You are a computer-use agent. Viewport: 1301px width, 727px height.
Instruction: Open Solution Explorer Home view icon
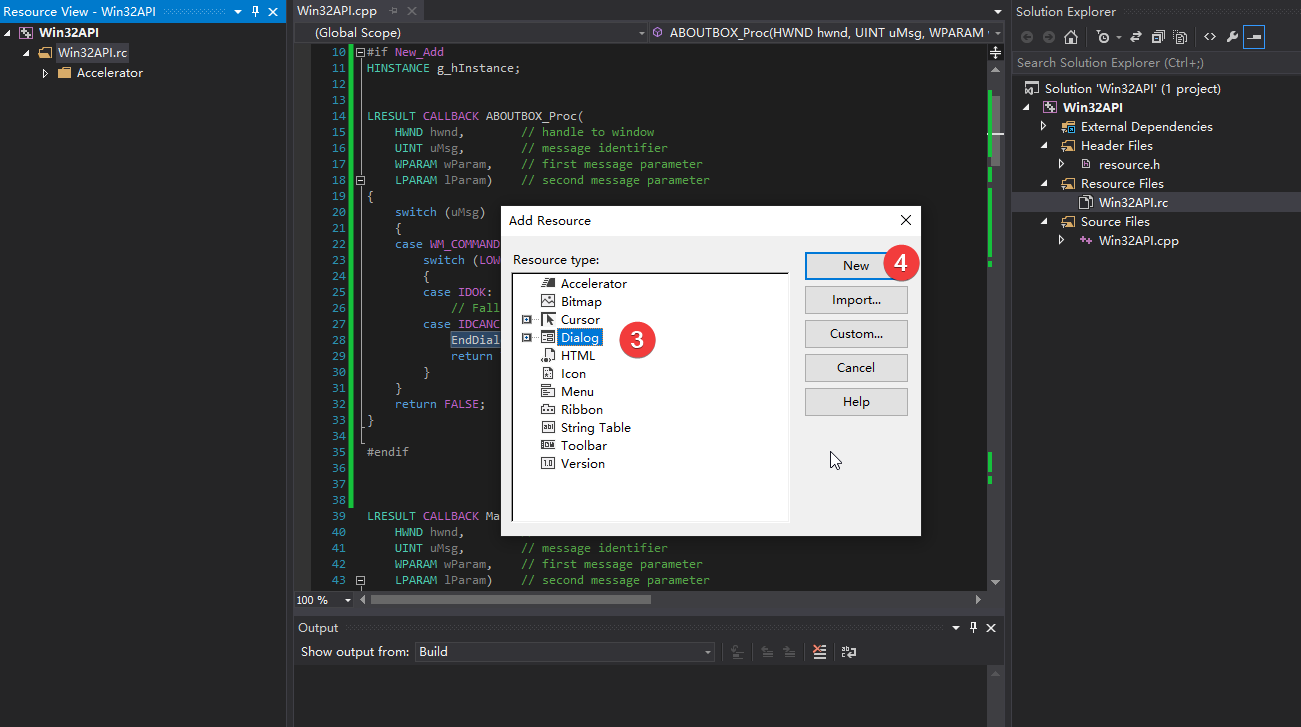[1071, 37]
